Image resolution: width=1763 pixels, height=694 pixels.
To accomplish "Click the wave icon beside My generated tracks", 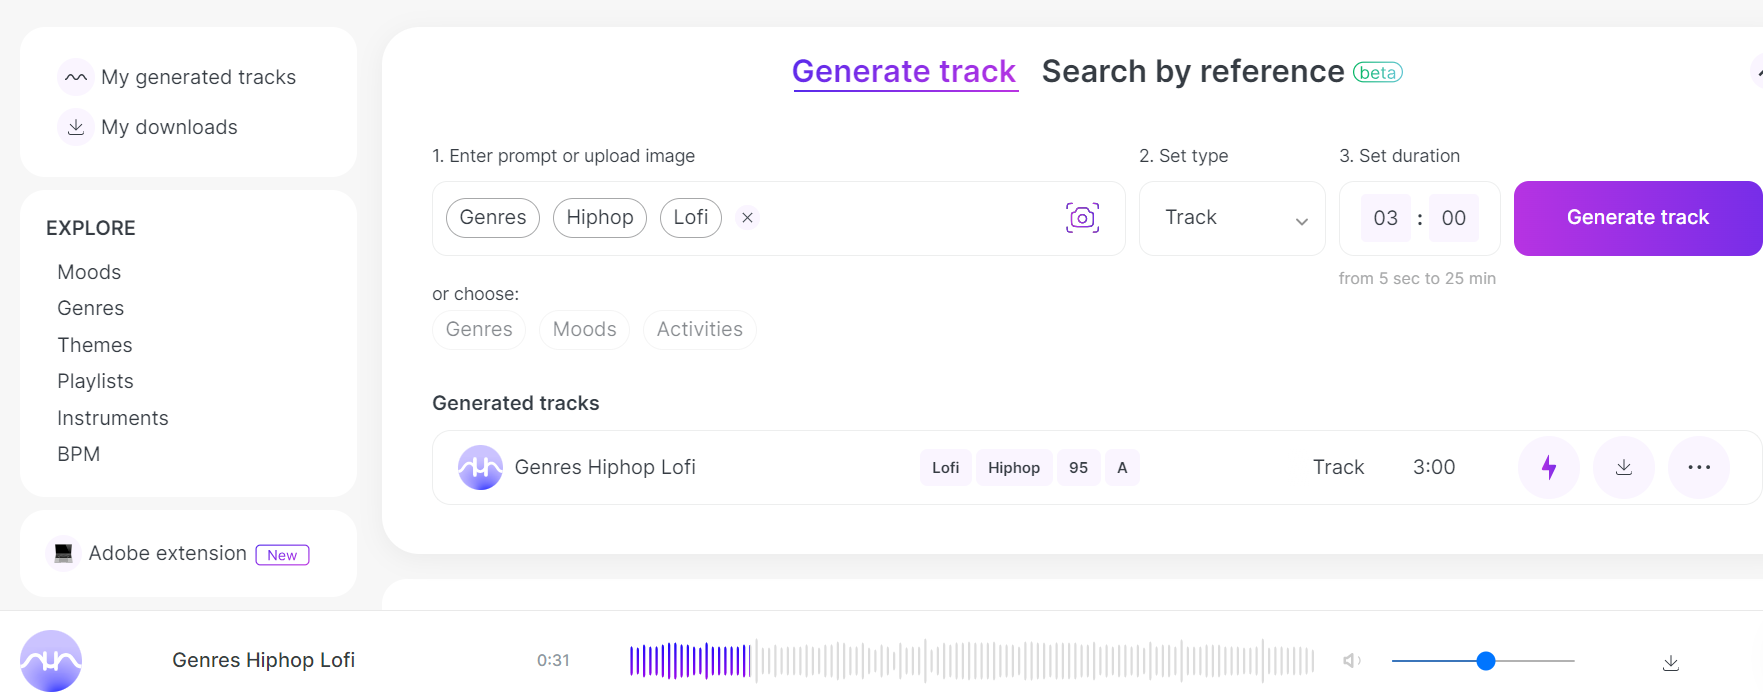I will 76,77.
